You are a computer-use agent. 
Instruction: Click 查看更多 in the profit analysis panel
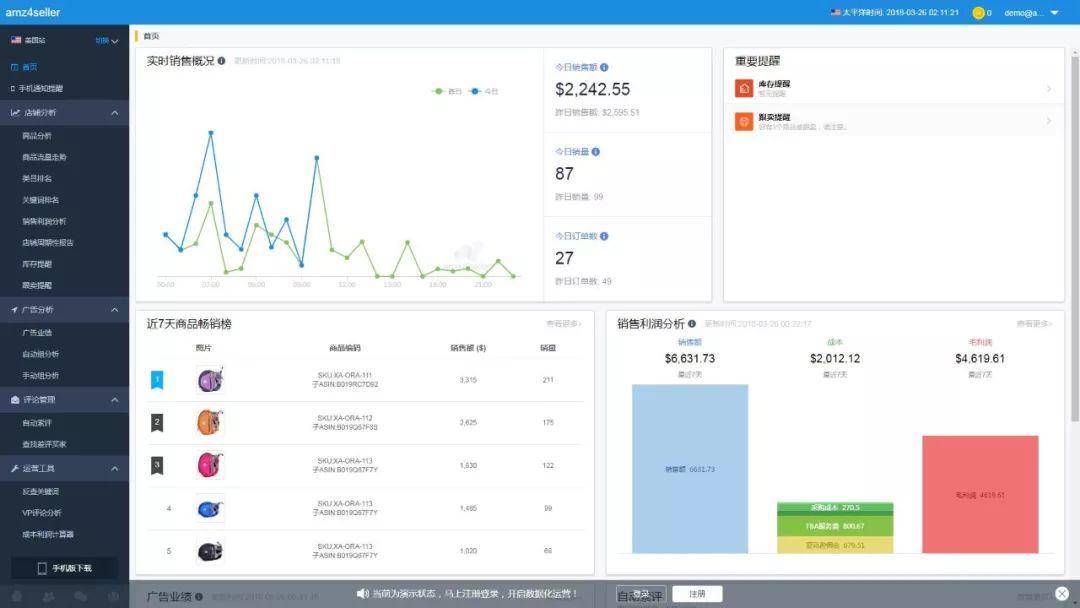coord(1034,324)
